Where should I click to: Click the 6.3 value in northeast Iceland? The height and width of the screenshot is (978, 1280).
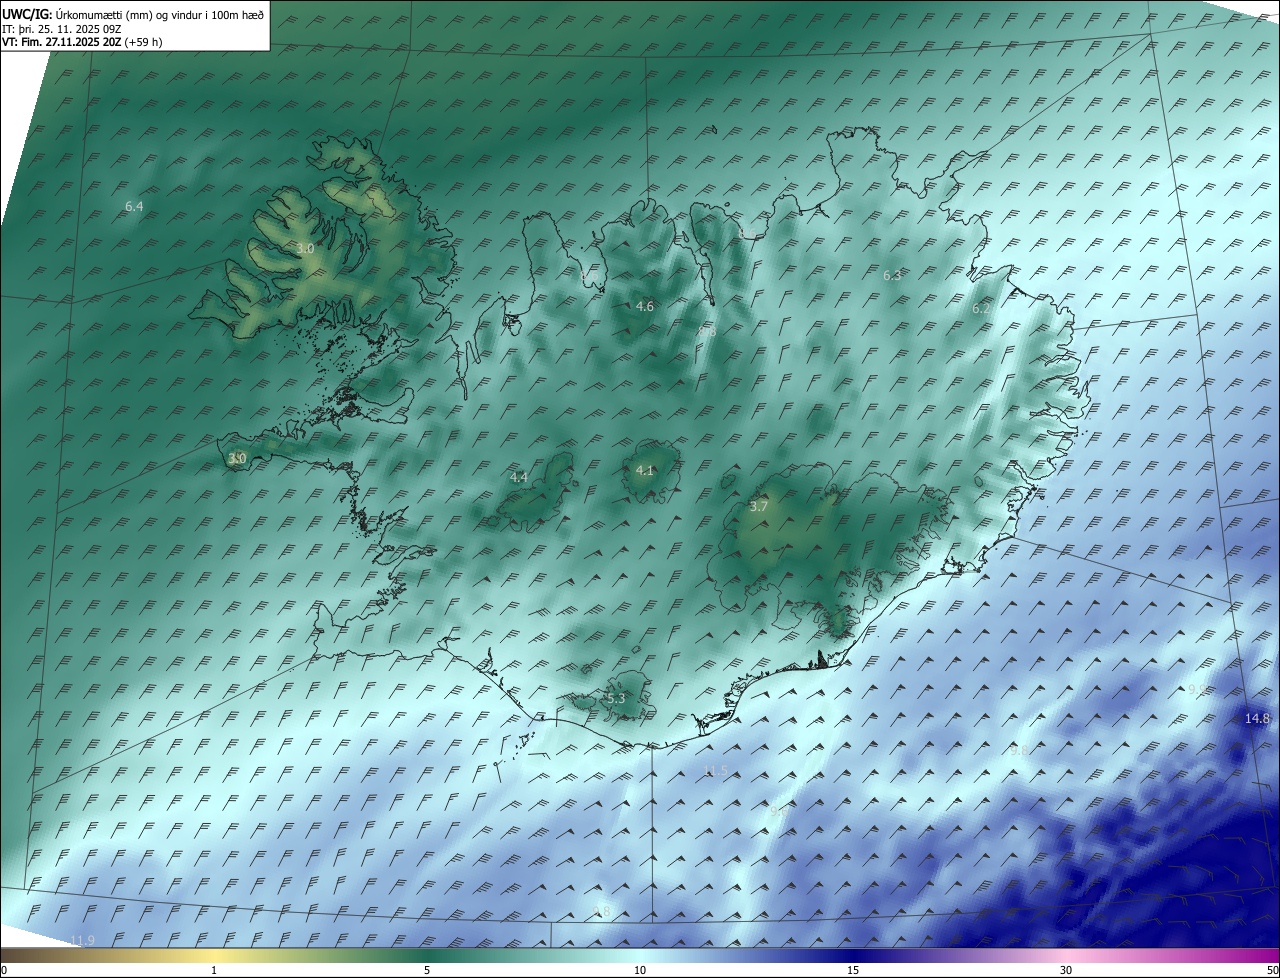[892, 275]
